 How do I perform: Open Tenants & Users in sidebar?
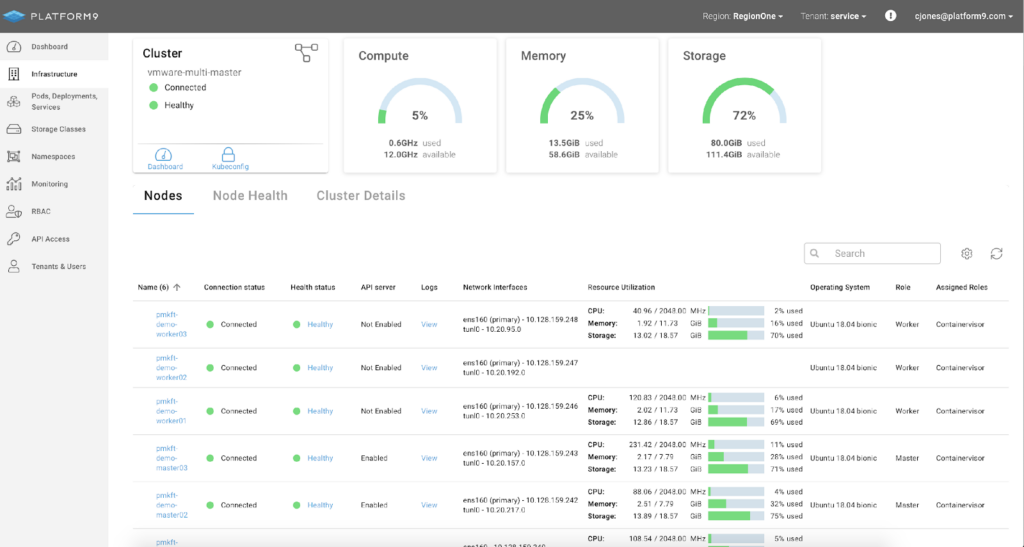pyautogui.click(x=58, y=266)
